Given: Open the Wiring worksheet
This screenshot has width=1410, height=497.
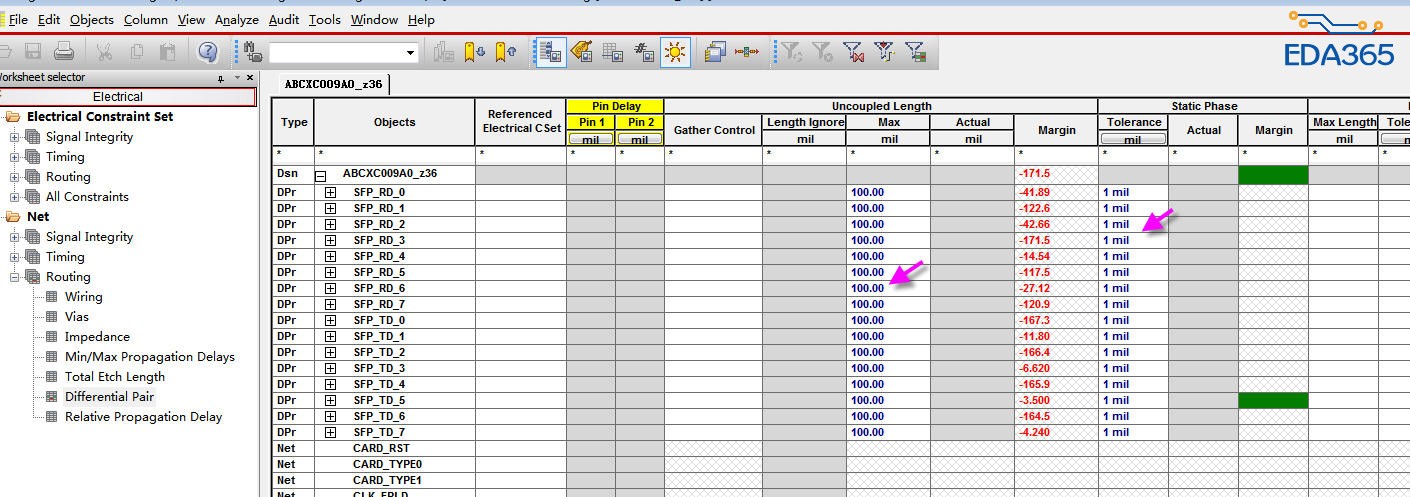Looking at the screenshot, I should click(83, 297).
